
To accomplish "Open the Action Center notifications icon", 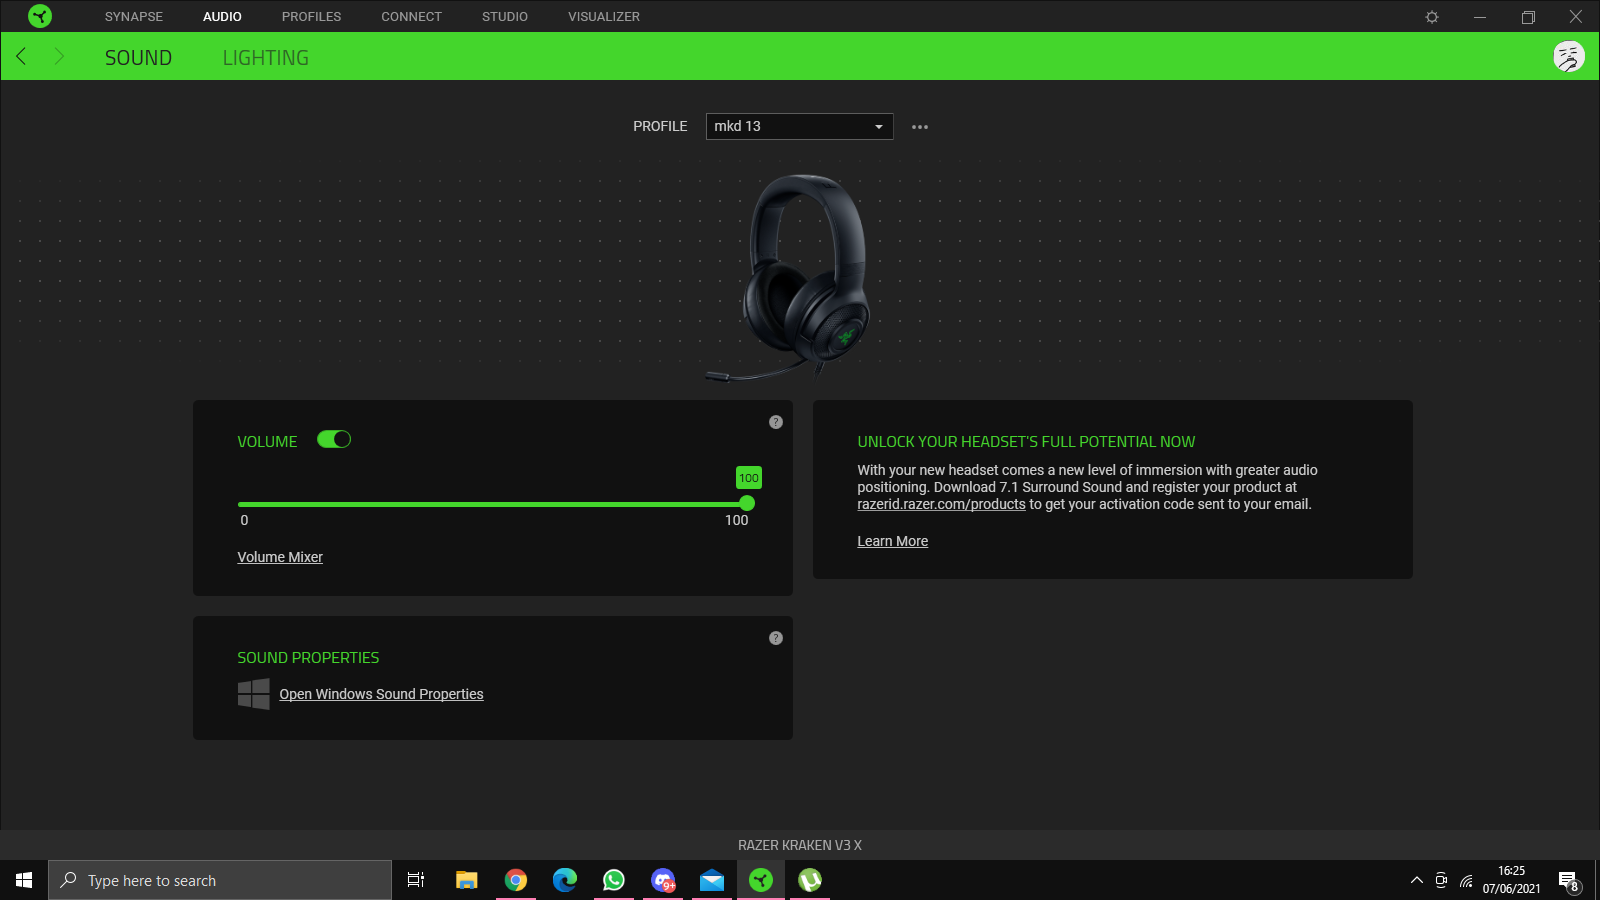I will click(1569, 880).
